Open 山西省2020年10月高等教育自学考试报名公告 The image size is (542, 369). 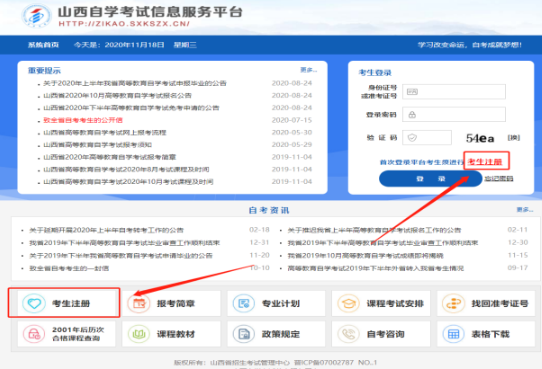(x=118, y=95)
